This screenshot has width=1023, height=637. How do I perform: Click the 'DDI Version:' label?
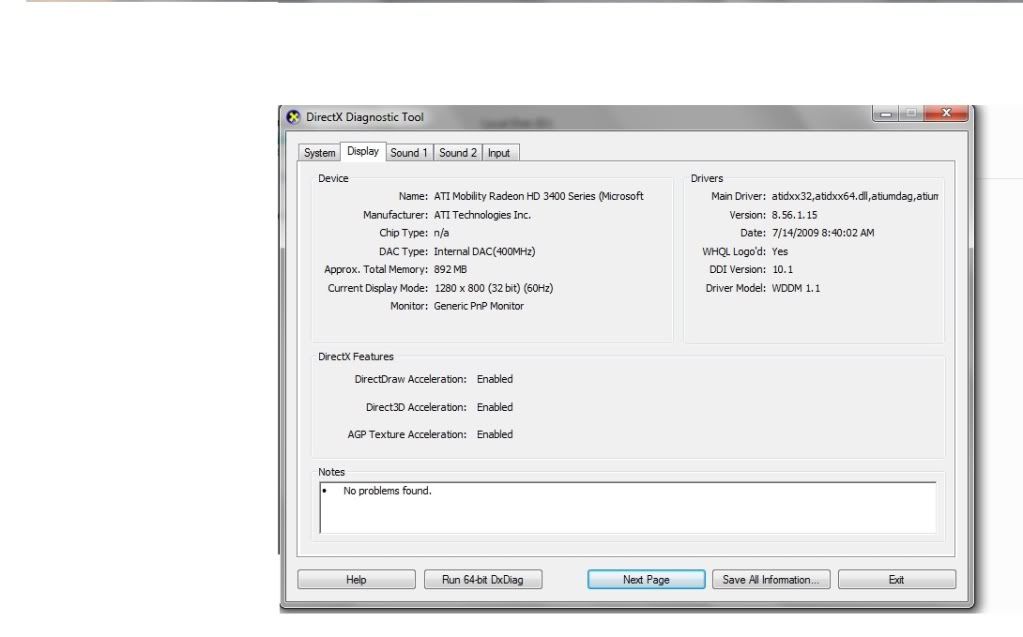[737, 270]
